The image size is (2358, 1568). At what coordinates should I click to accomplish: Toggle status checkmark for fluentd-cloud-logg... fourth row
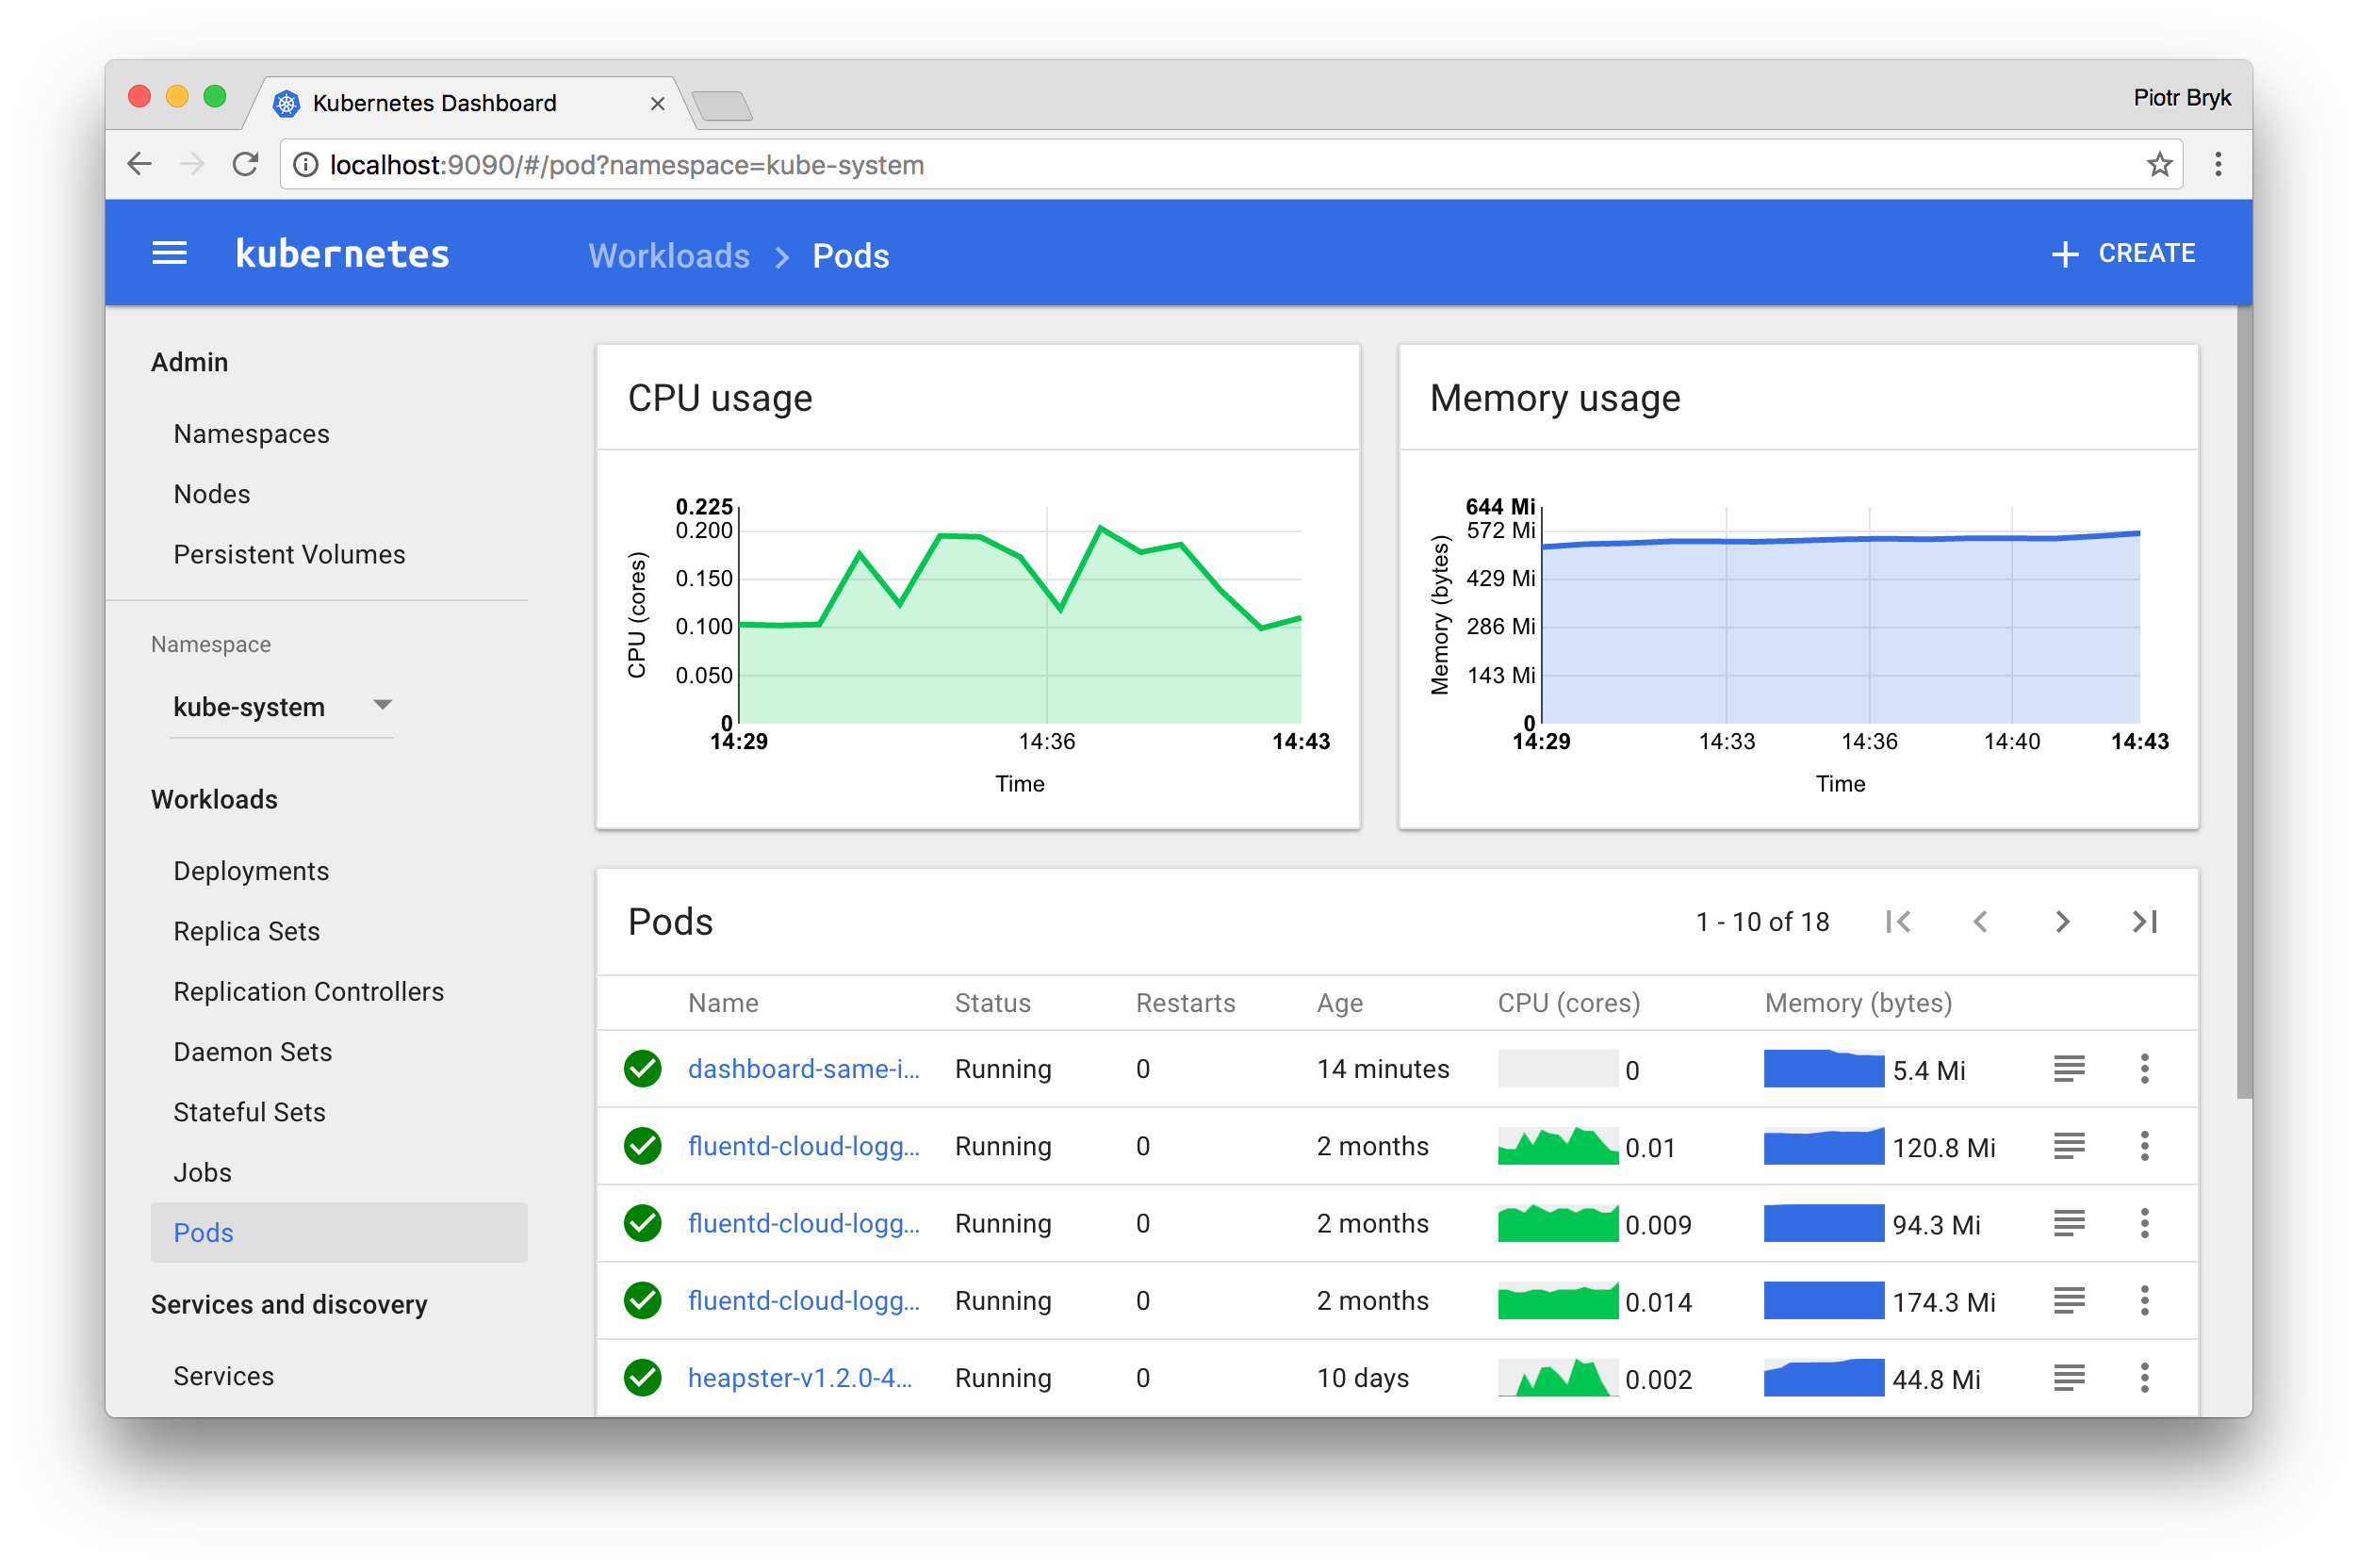coord(646,1302)
